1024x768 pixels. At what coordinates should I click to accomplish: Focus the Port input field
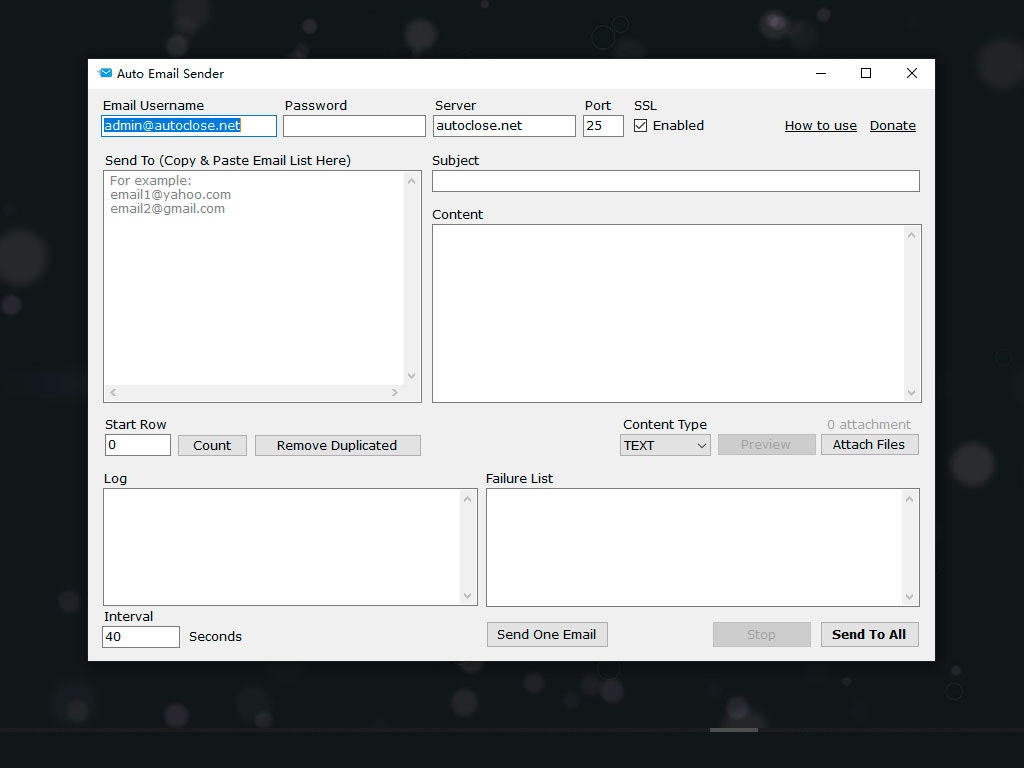(603, 126)
